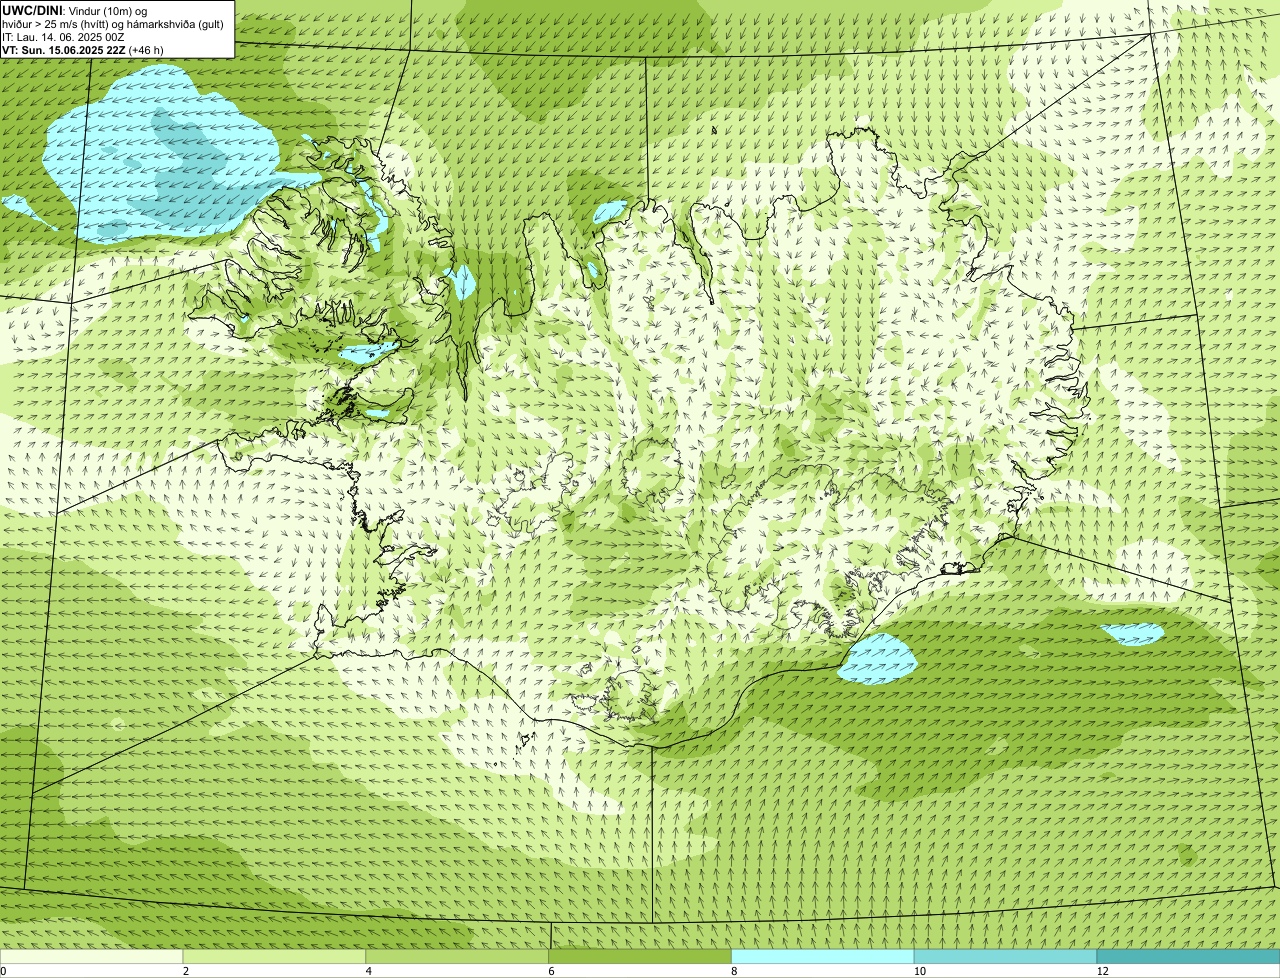Click the '8' label on the color scale
The height and width of the screenshot is (978, 1280).
[734, 972]
